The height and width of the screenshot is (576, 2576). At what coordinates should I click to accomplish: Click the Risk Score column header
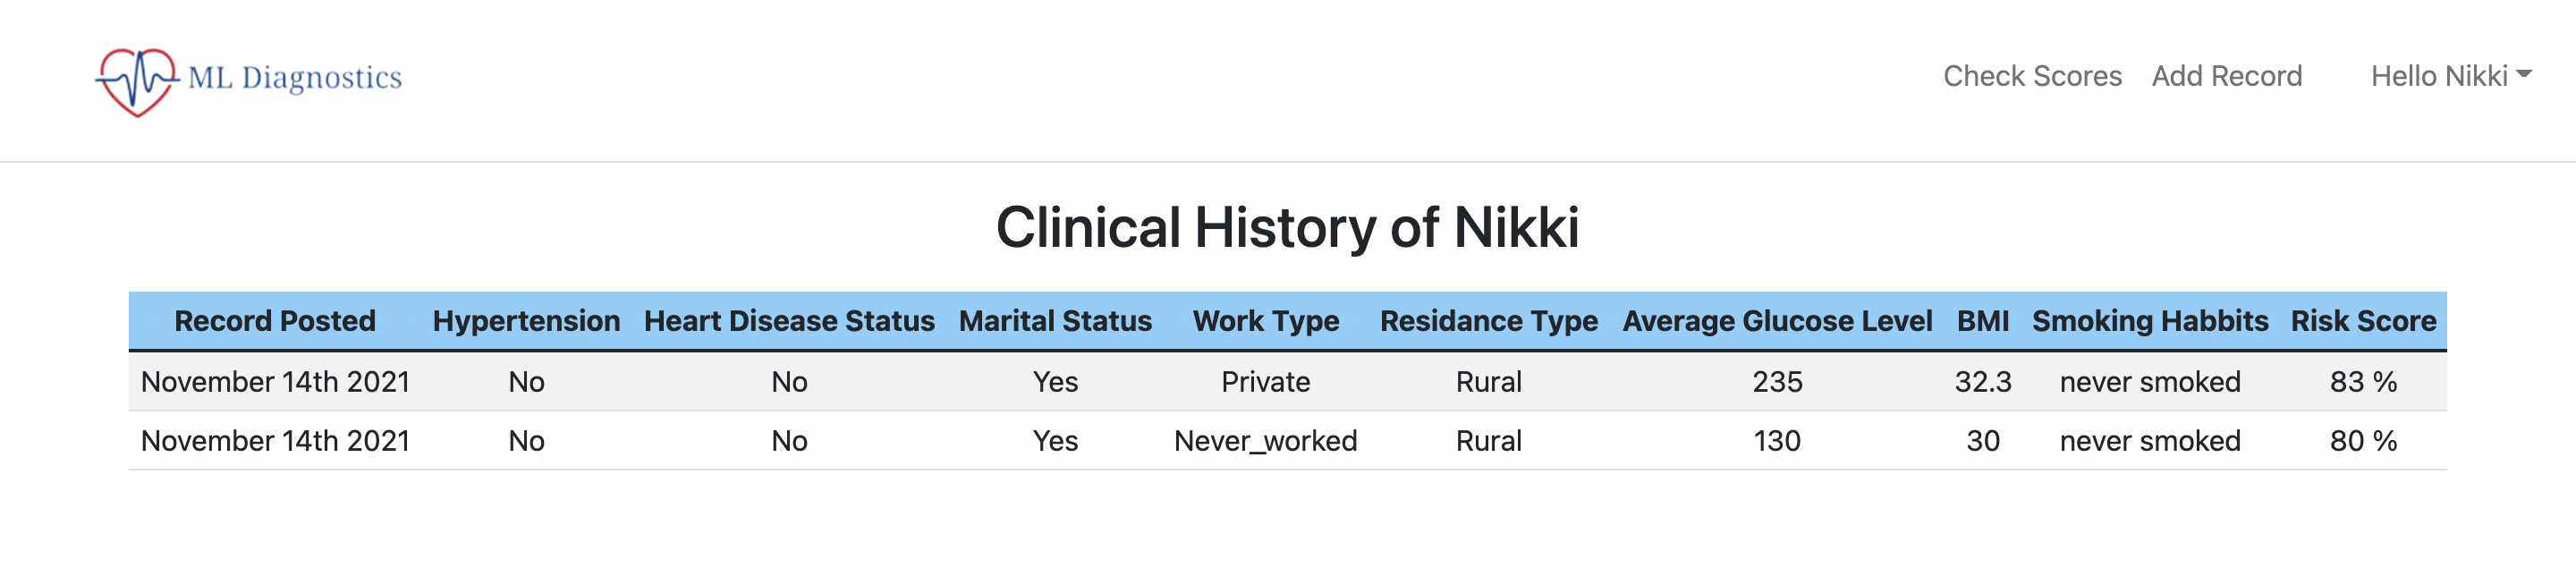point(2364,321)
